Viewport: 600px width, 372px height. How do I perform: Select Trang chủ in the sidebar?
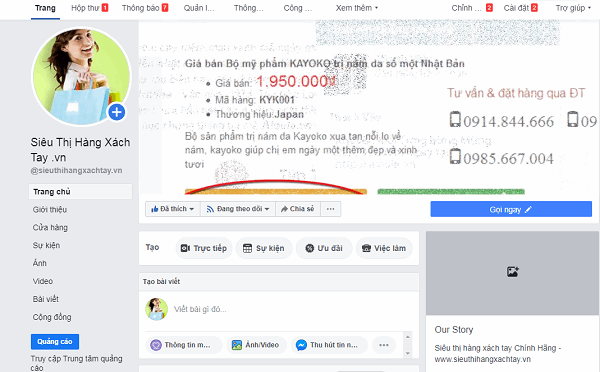tap(80, 191)
